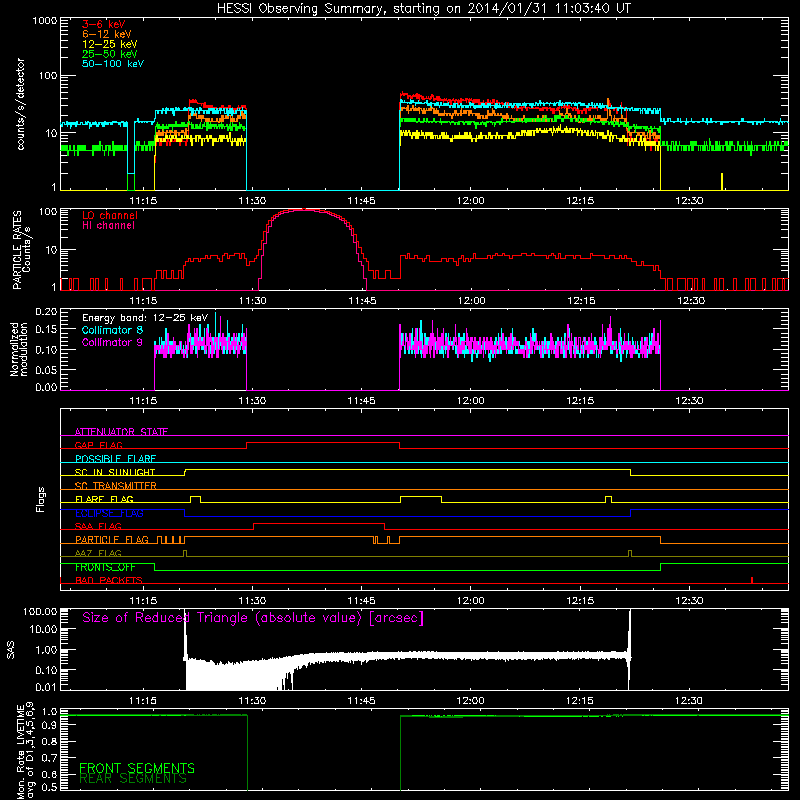Click the 'Normalized modulation' axis label

pyautogui.click(x=19, y=349)
